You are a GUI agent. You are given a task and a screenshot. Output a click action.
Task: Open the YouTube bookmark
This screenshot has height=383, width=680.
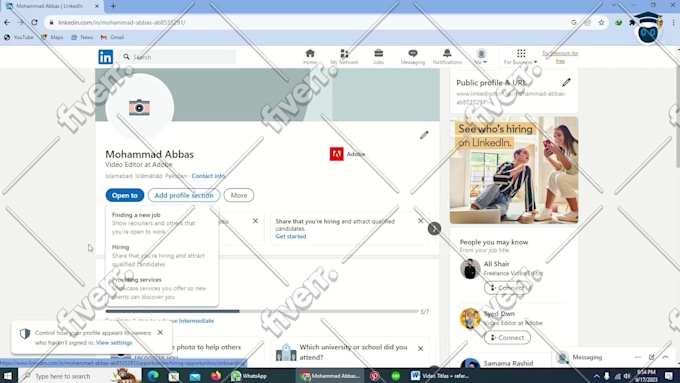click(x=19, y=37)
